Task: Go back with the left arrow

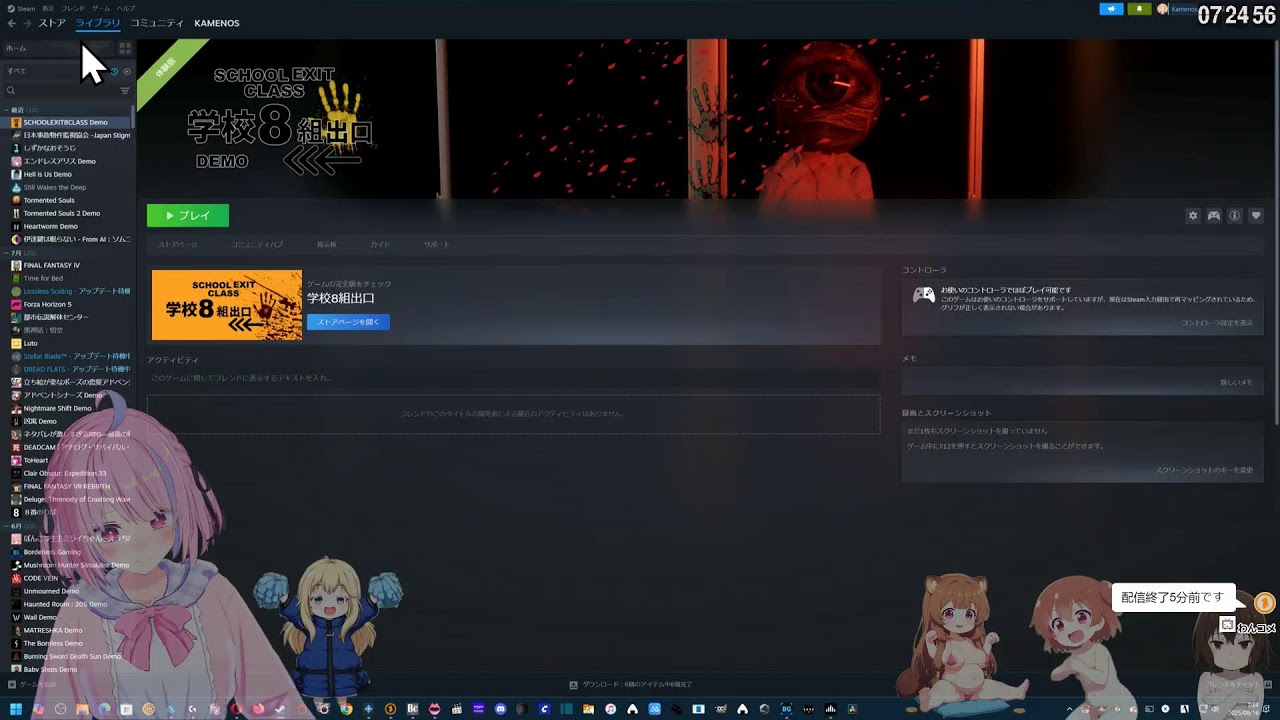Action: (12, 23)
